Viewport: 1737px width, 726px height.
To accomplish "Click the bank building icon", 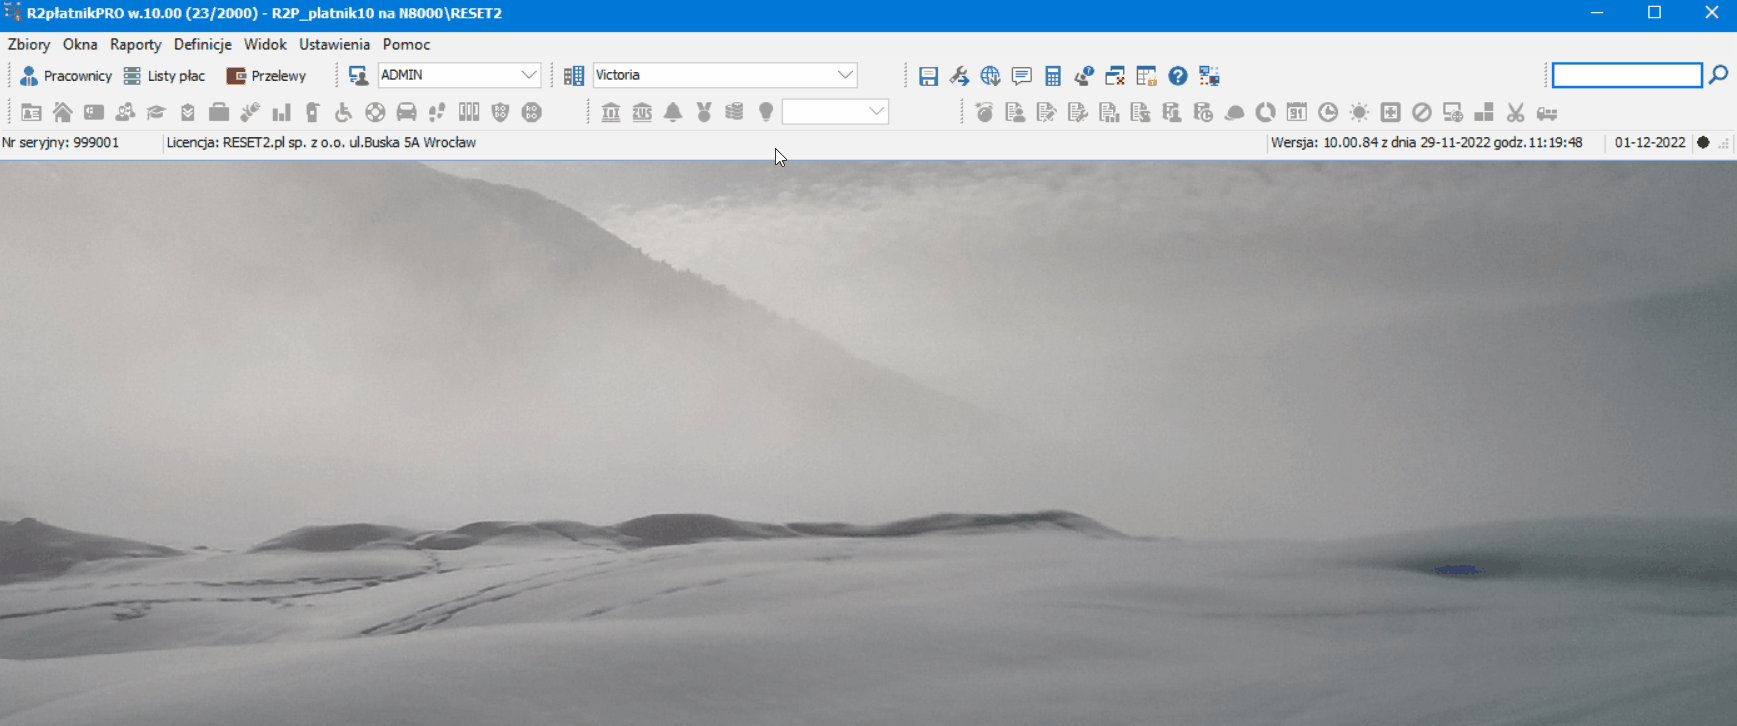I will (x=611, y=112).
